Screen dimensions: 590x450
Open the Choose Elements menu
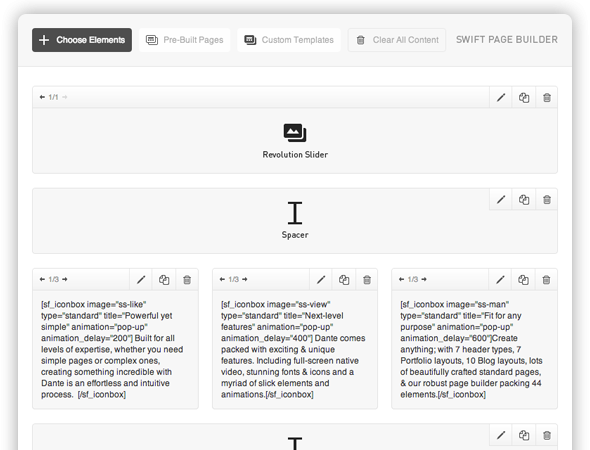[x=82, y=40]
